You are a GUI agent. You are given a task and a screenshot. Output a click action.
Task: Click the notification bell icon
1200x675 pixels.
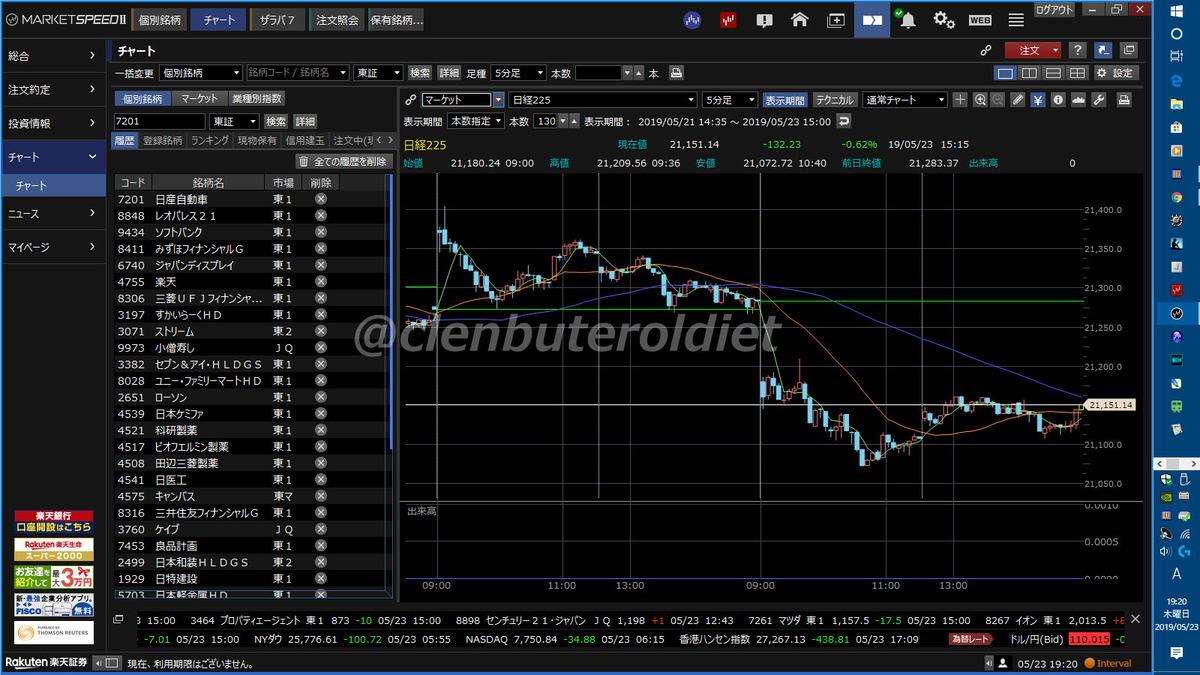point(908,19)
